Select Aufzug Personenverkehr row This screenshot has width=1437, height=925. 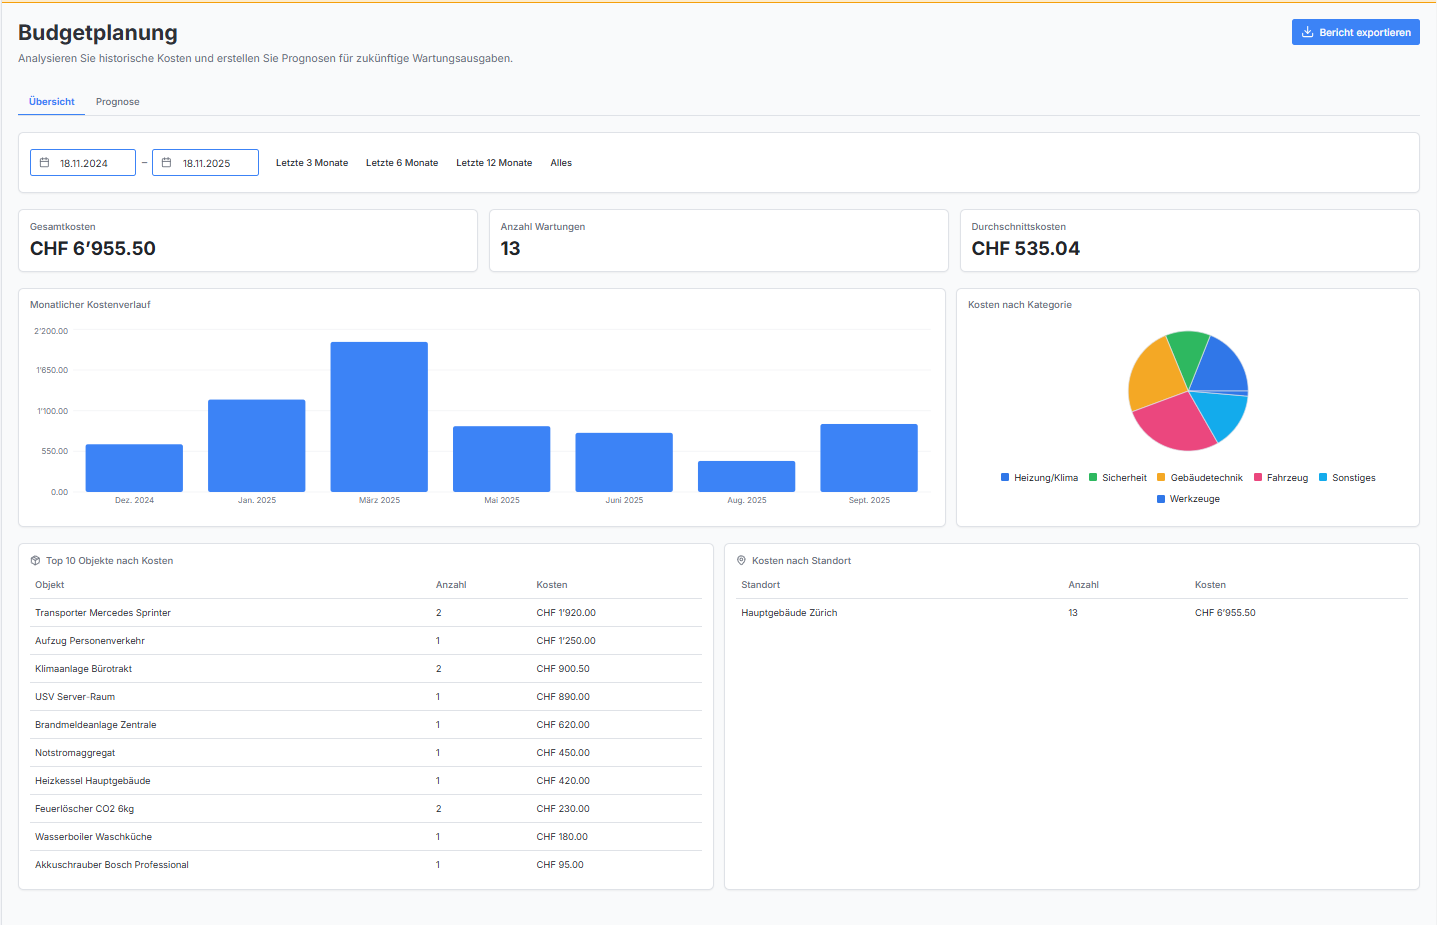[366, 641]
